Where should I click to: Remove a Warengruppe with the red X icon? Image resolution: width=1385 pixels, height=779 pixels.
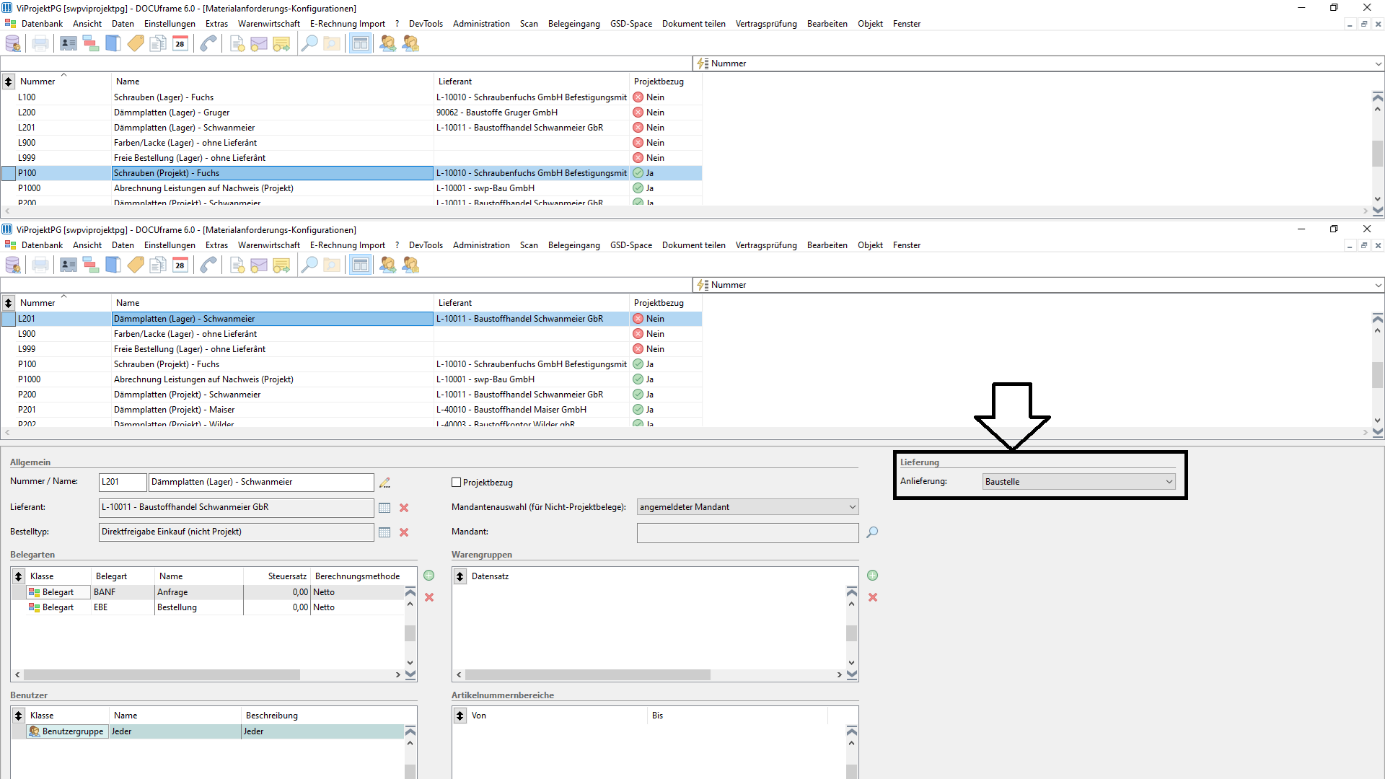(872, 597)
